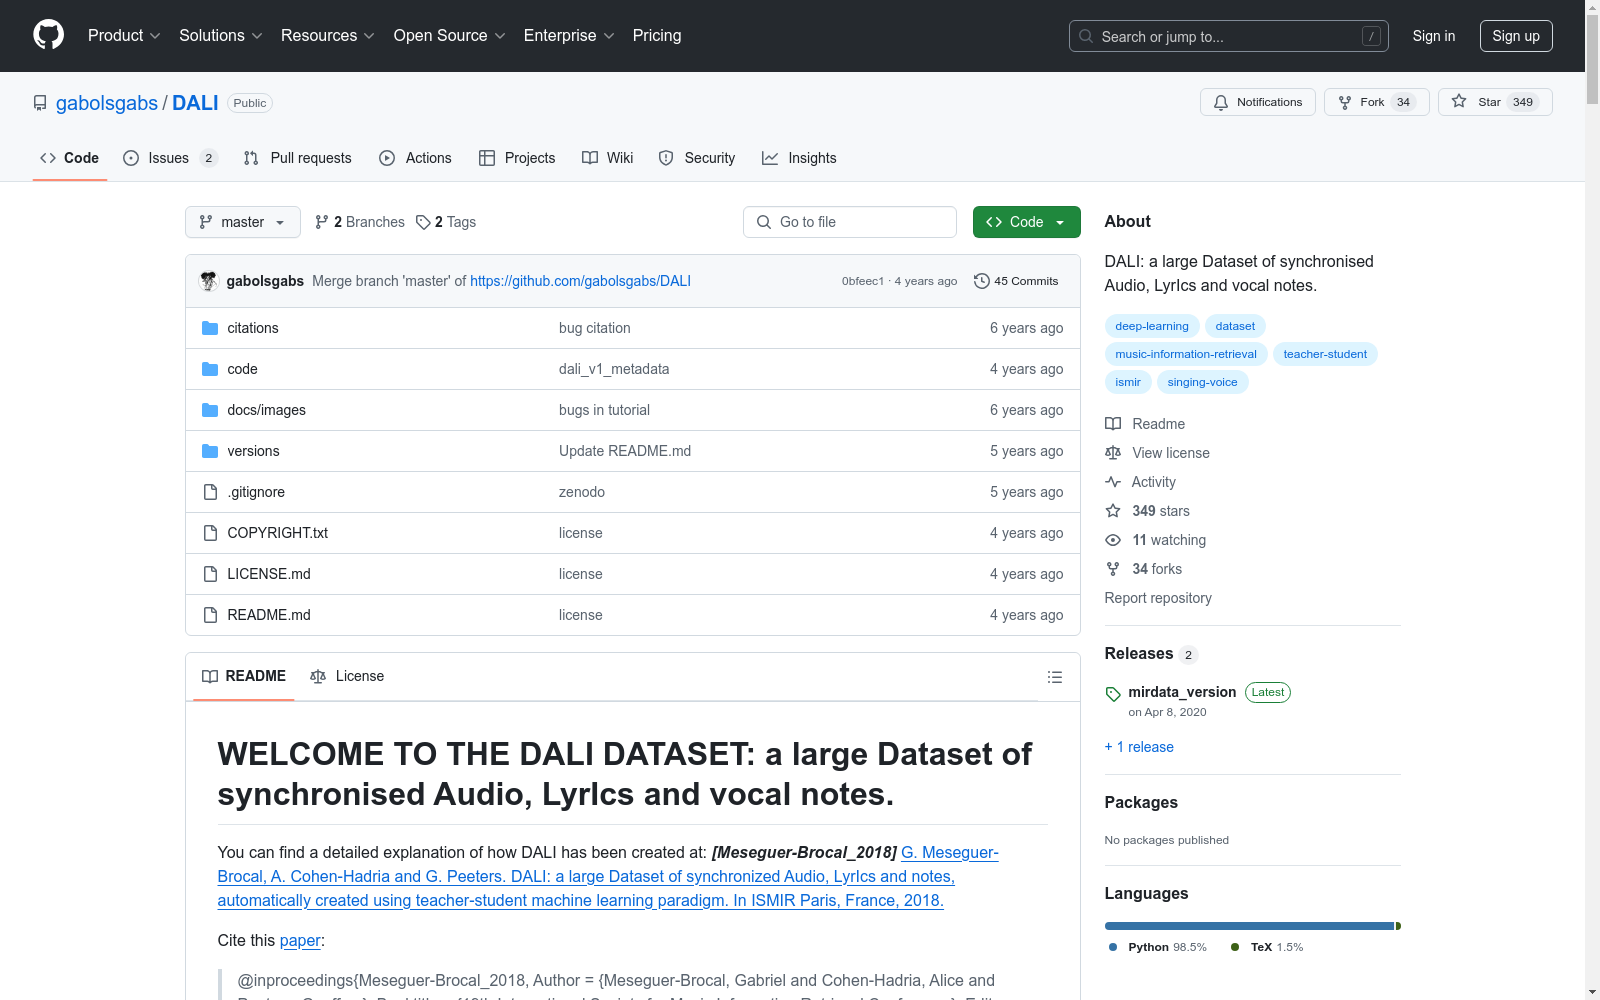Click the gabolsgabs avatar in commit row

pyautogui.click(x=209, y=281)
